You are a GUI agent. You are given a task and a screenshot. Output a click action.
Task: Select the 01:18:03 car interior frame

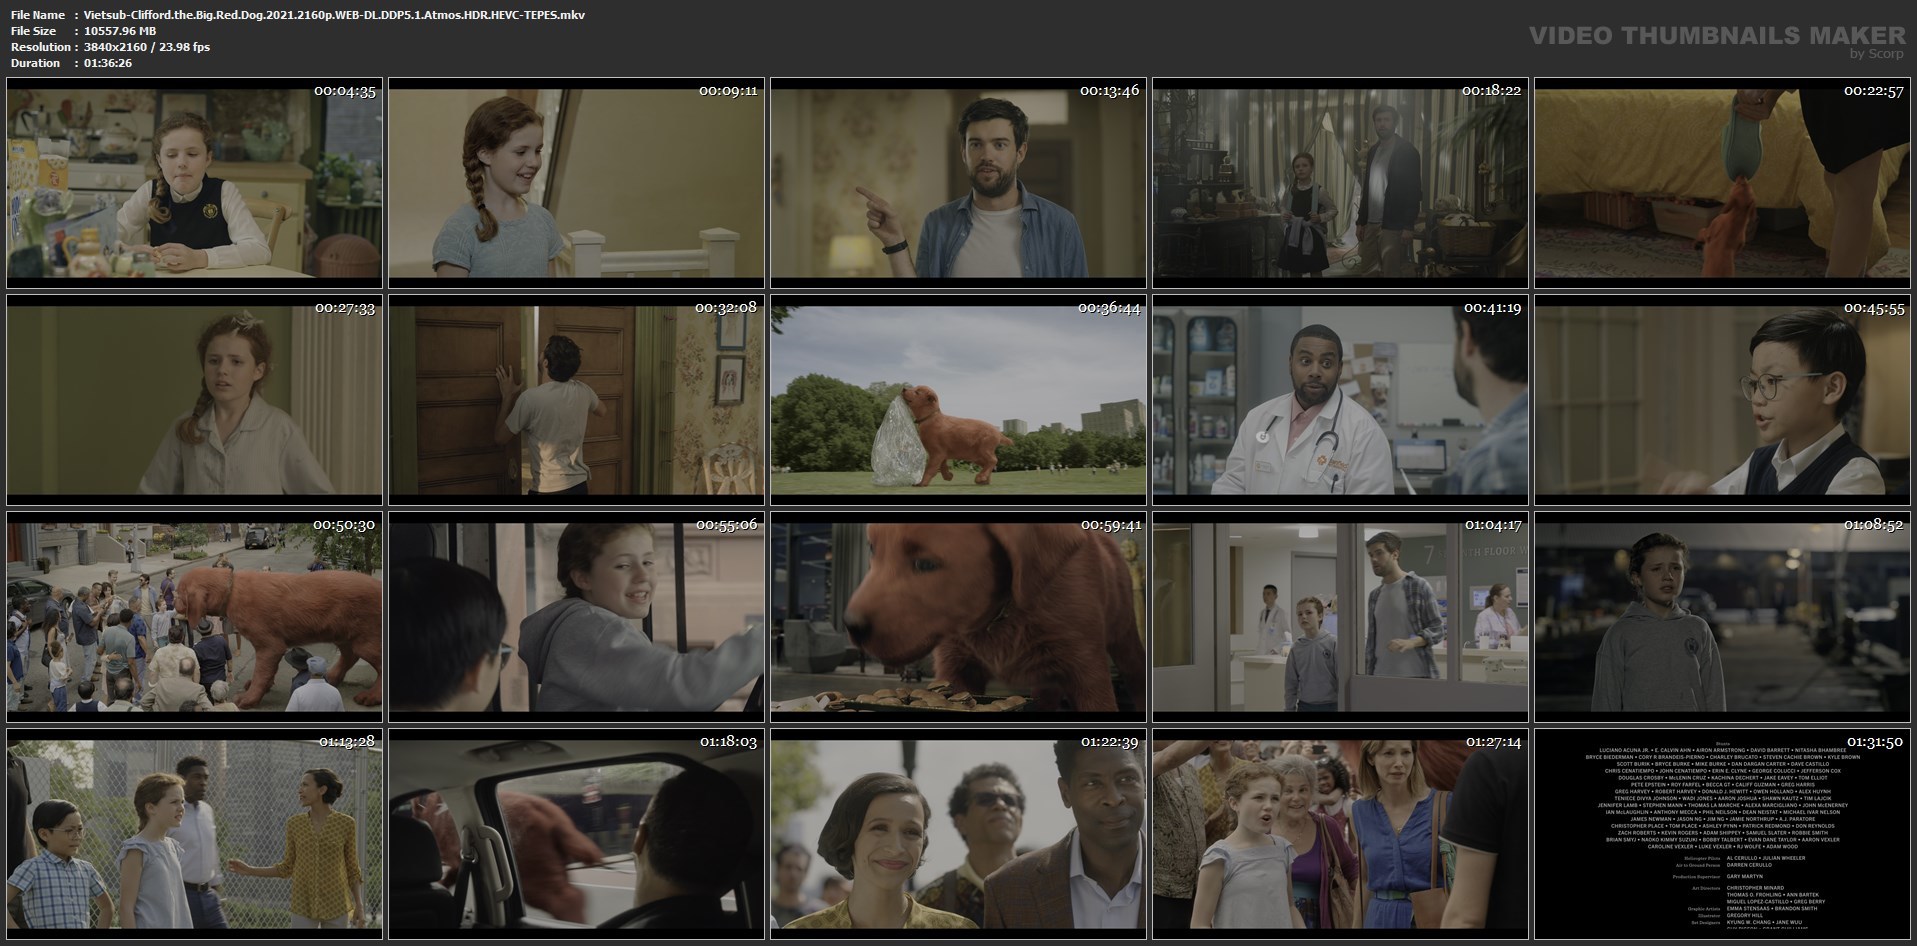[x=576, y=834]
